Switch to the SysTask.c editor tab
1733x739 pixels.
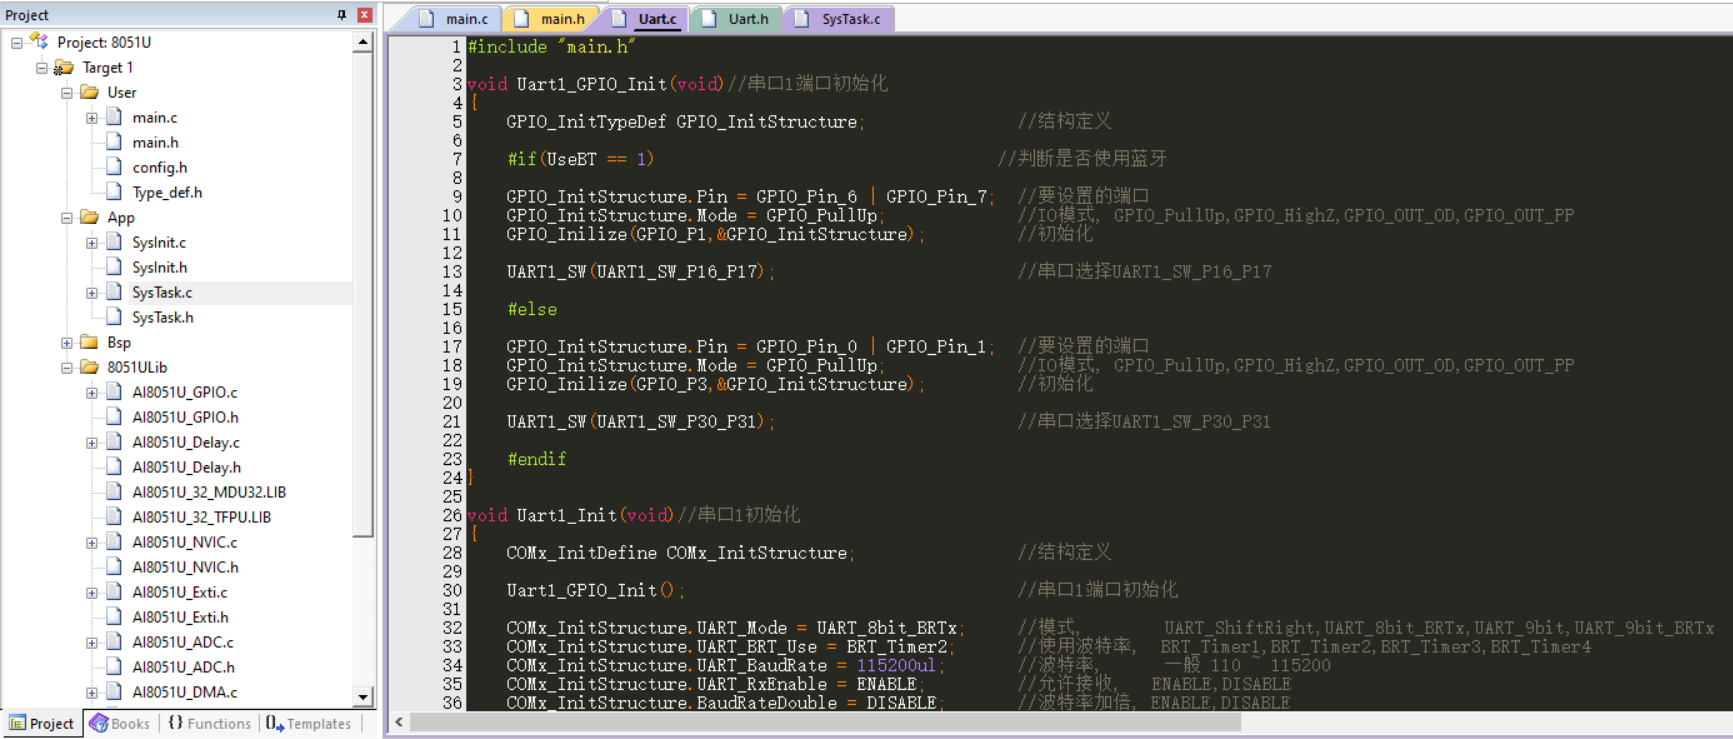841,19
